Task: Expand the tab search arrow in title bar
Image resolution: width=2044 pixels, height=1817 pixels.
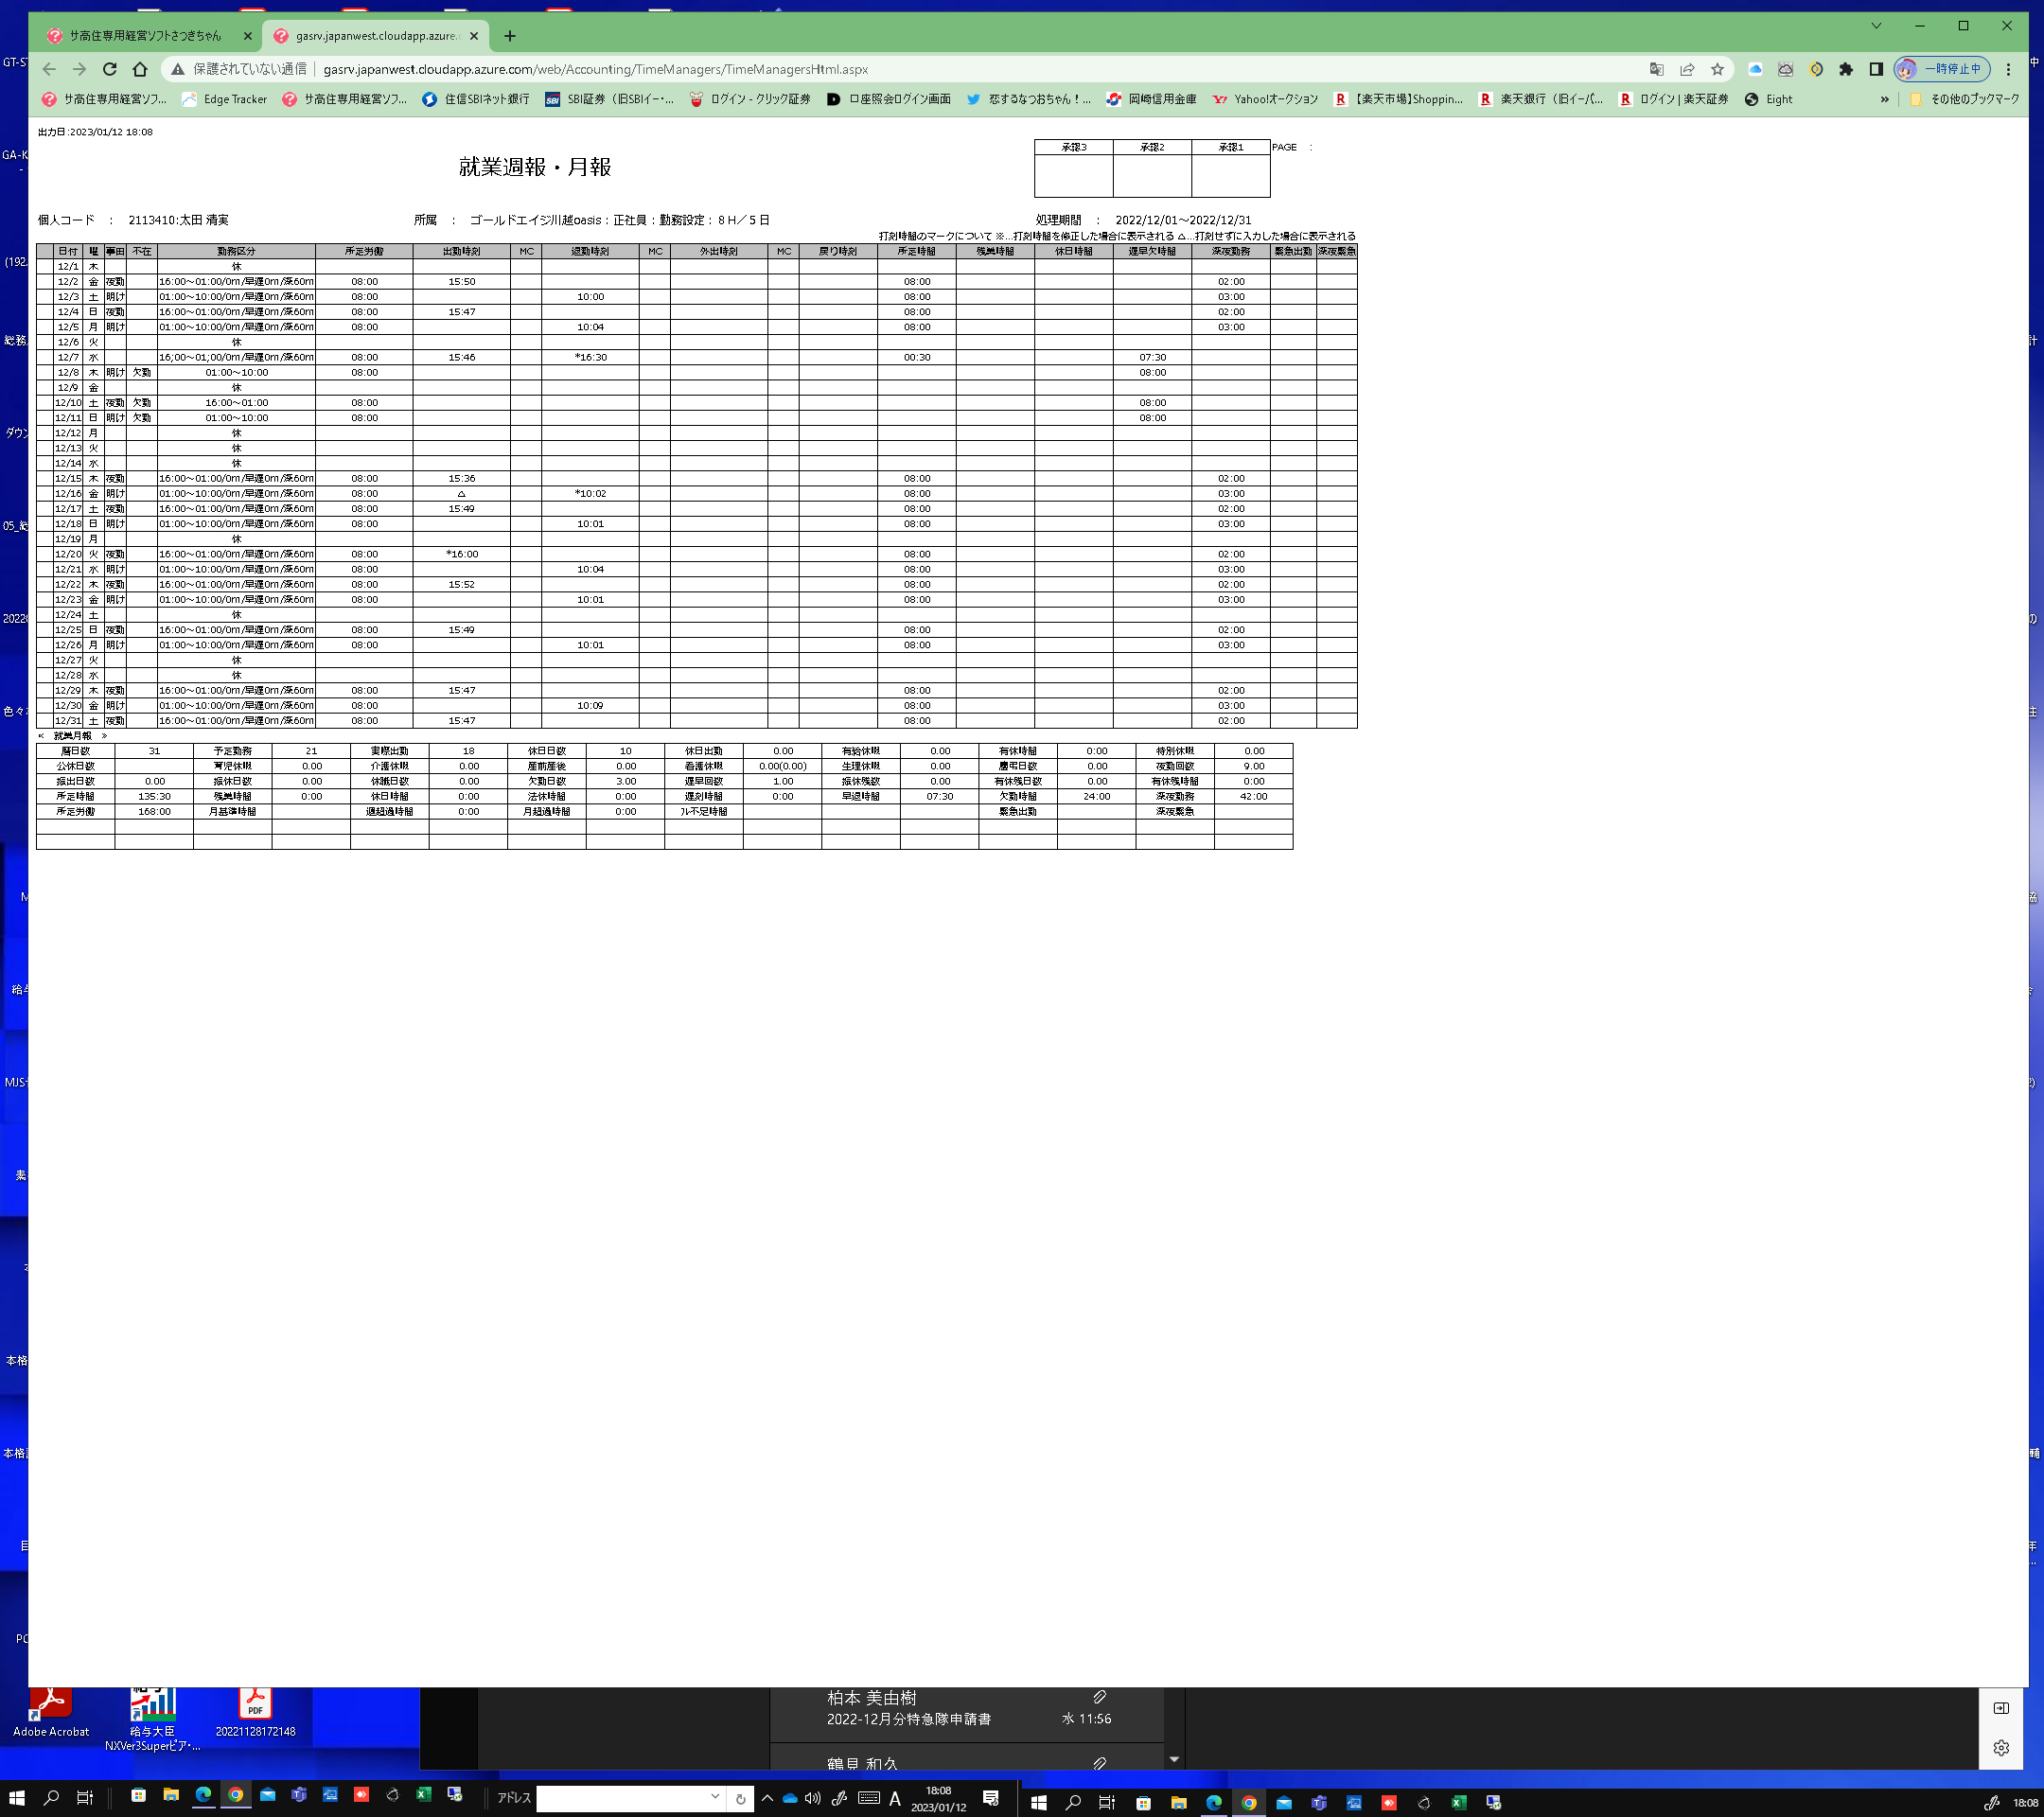Action: click(x=1876, y=26)
